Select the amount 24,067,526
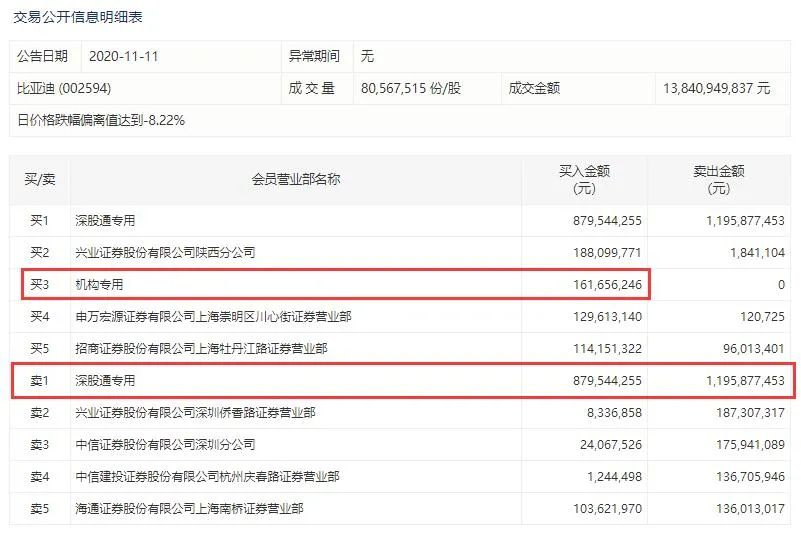Screen dimensions: 801x543 click(x=610, y=445)
